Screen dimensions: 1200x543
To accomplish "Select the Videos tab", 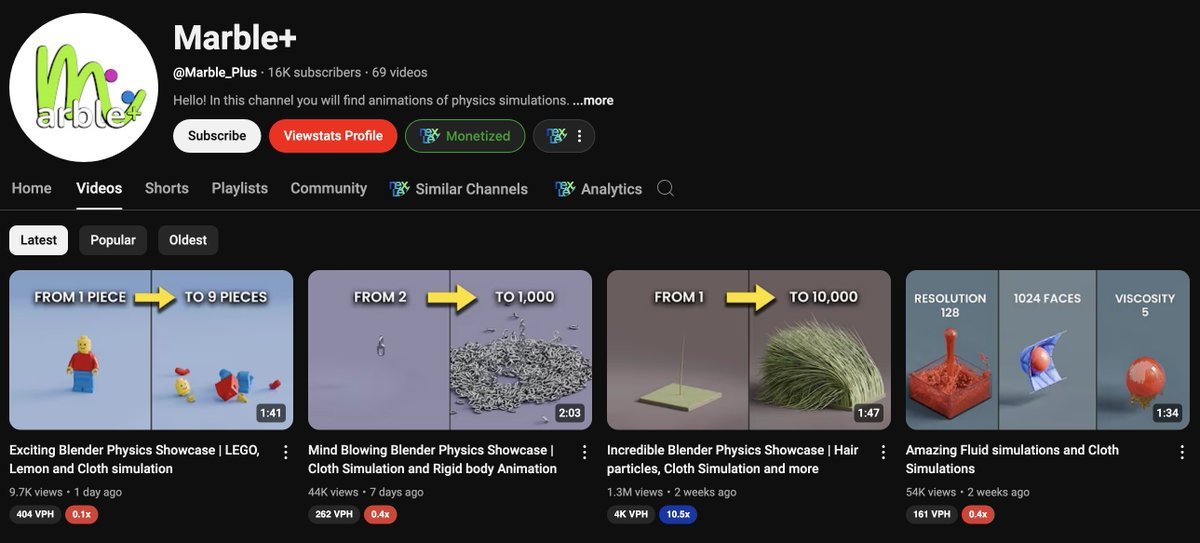I will (x=99, y=188).
